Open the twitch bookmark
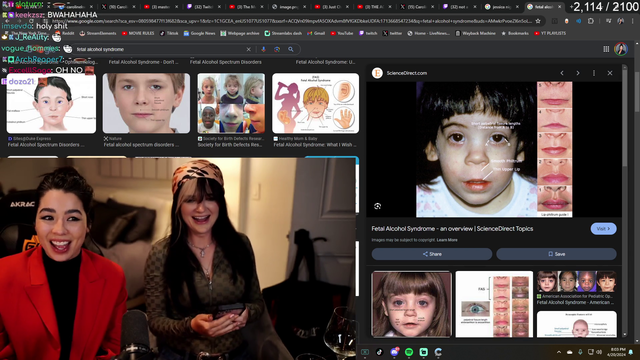The width and height of the screenshot is (640, 360). pos(368,33)
